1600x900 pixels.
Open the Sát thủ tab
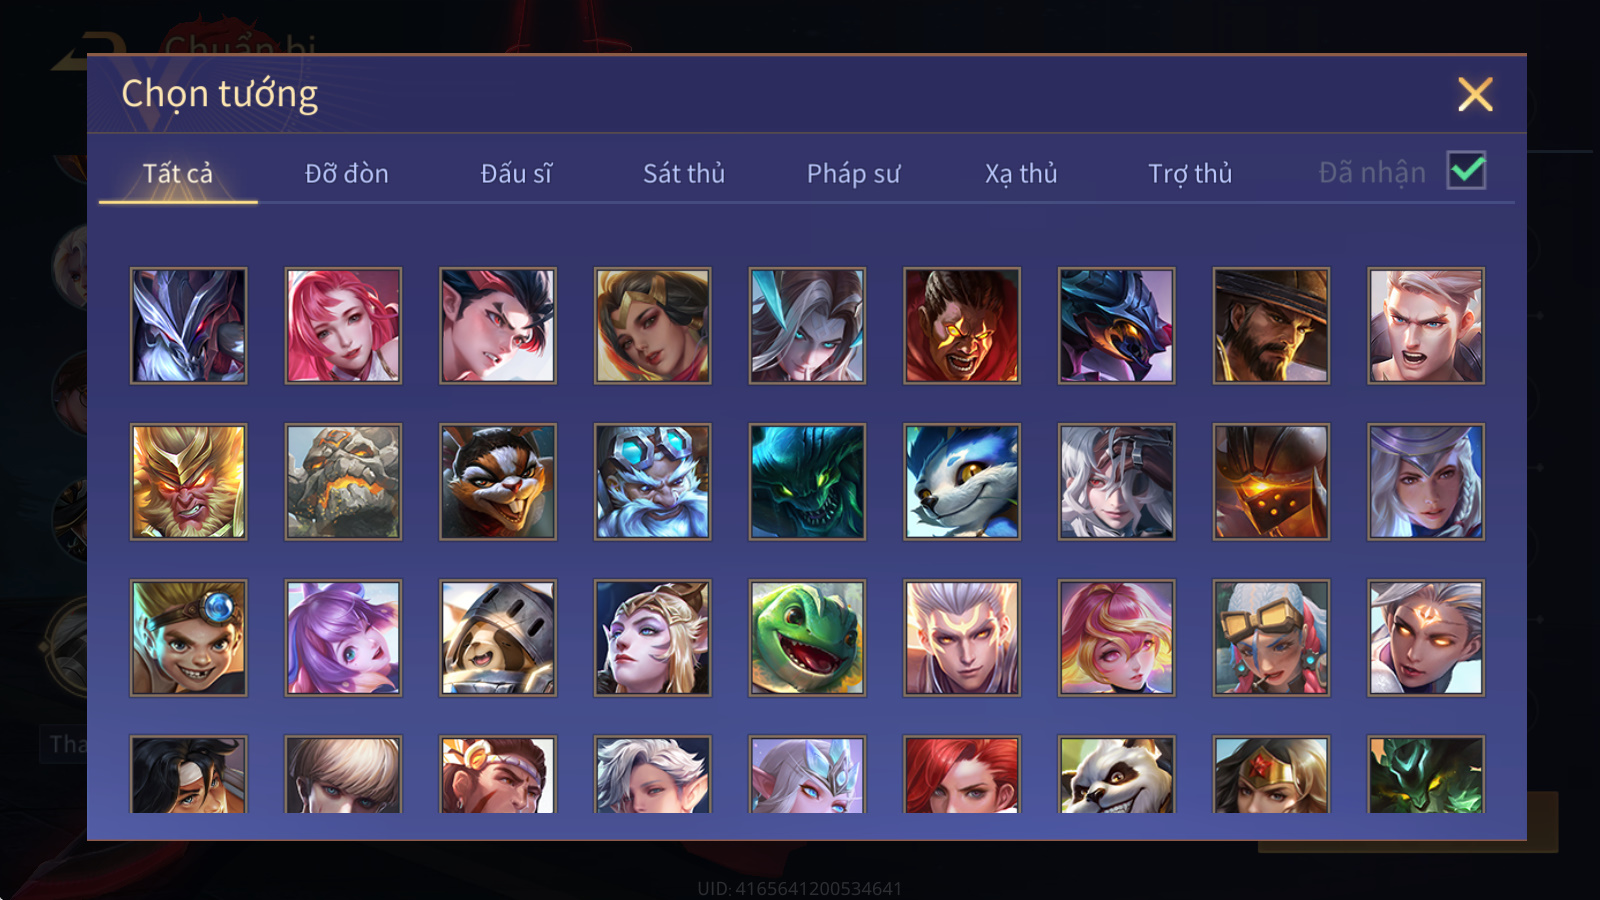pyautogui.click(x=684, y=174)
